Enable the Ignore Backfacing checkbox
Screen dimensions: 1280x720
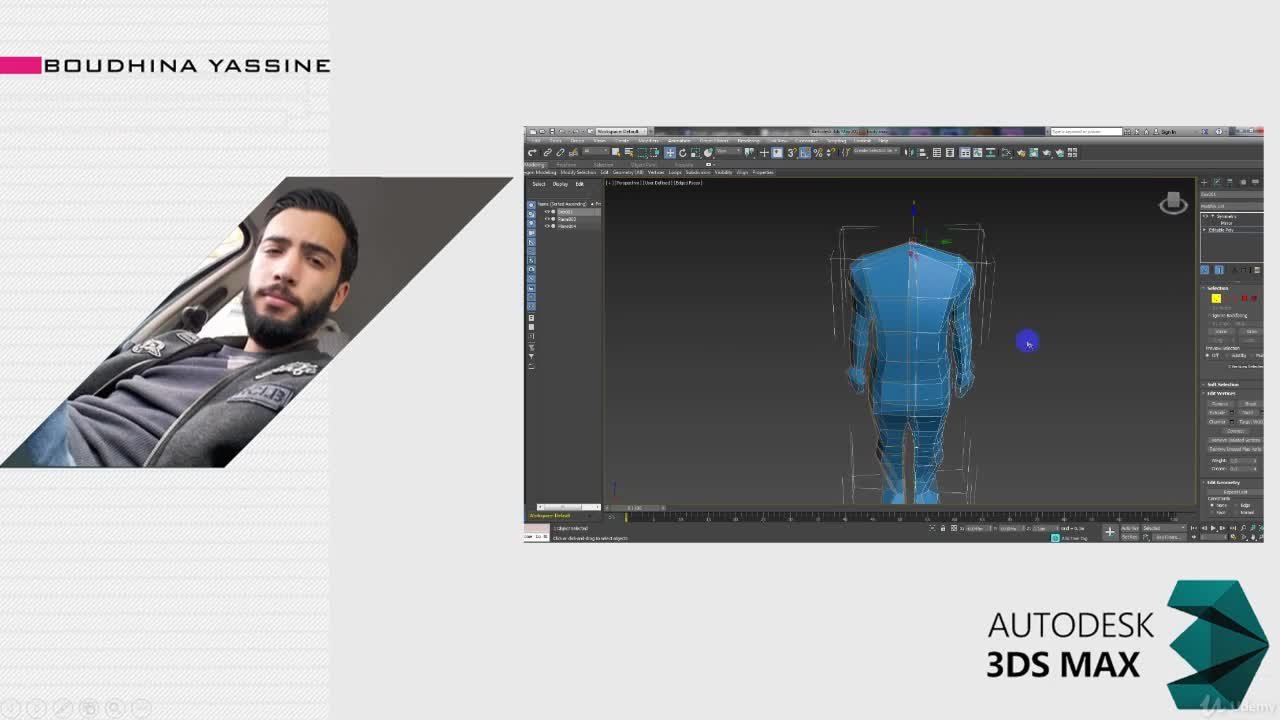coord(1211,314)
